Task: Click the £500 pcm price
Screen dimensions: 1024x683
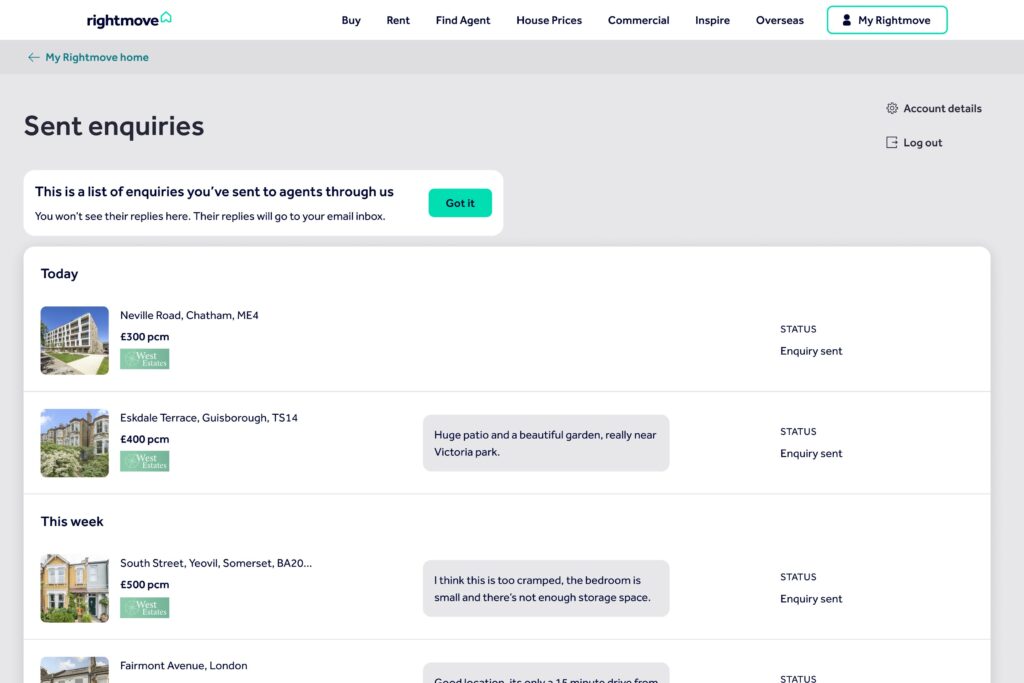Action: (x=144, y=584)
